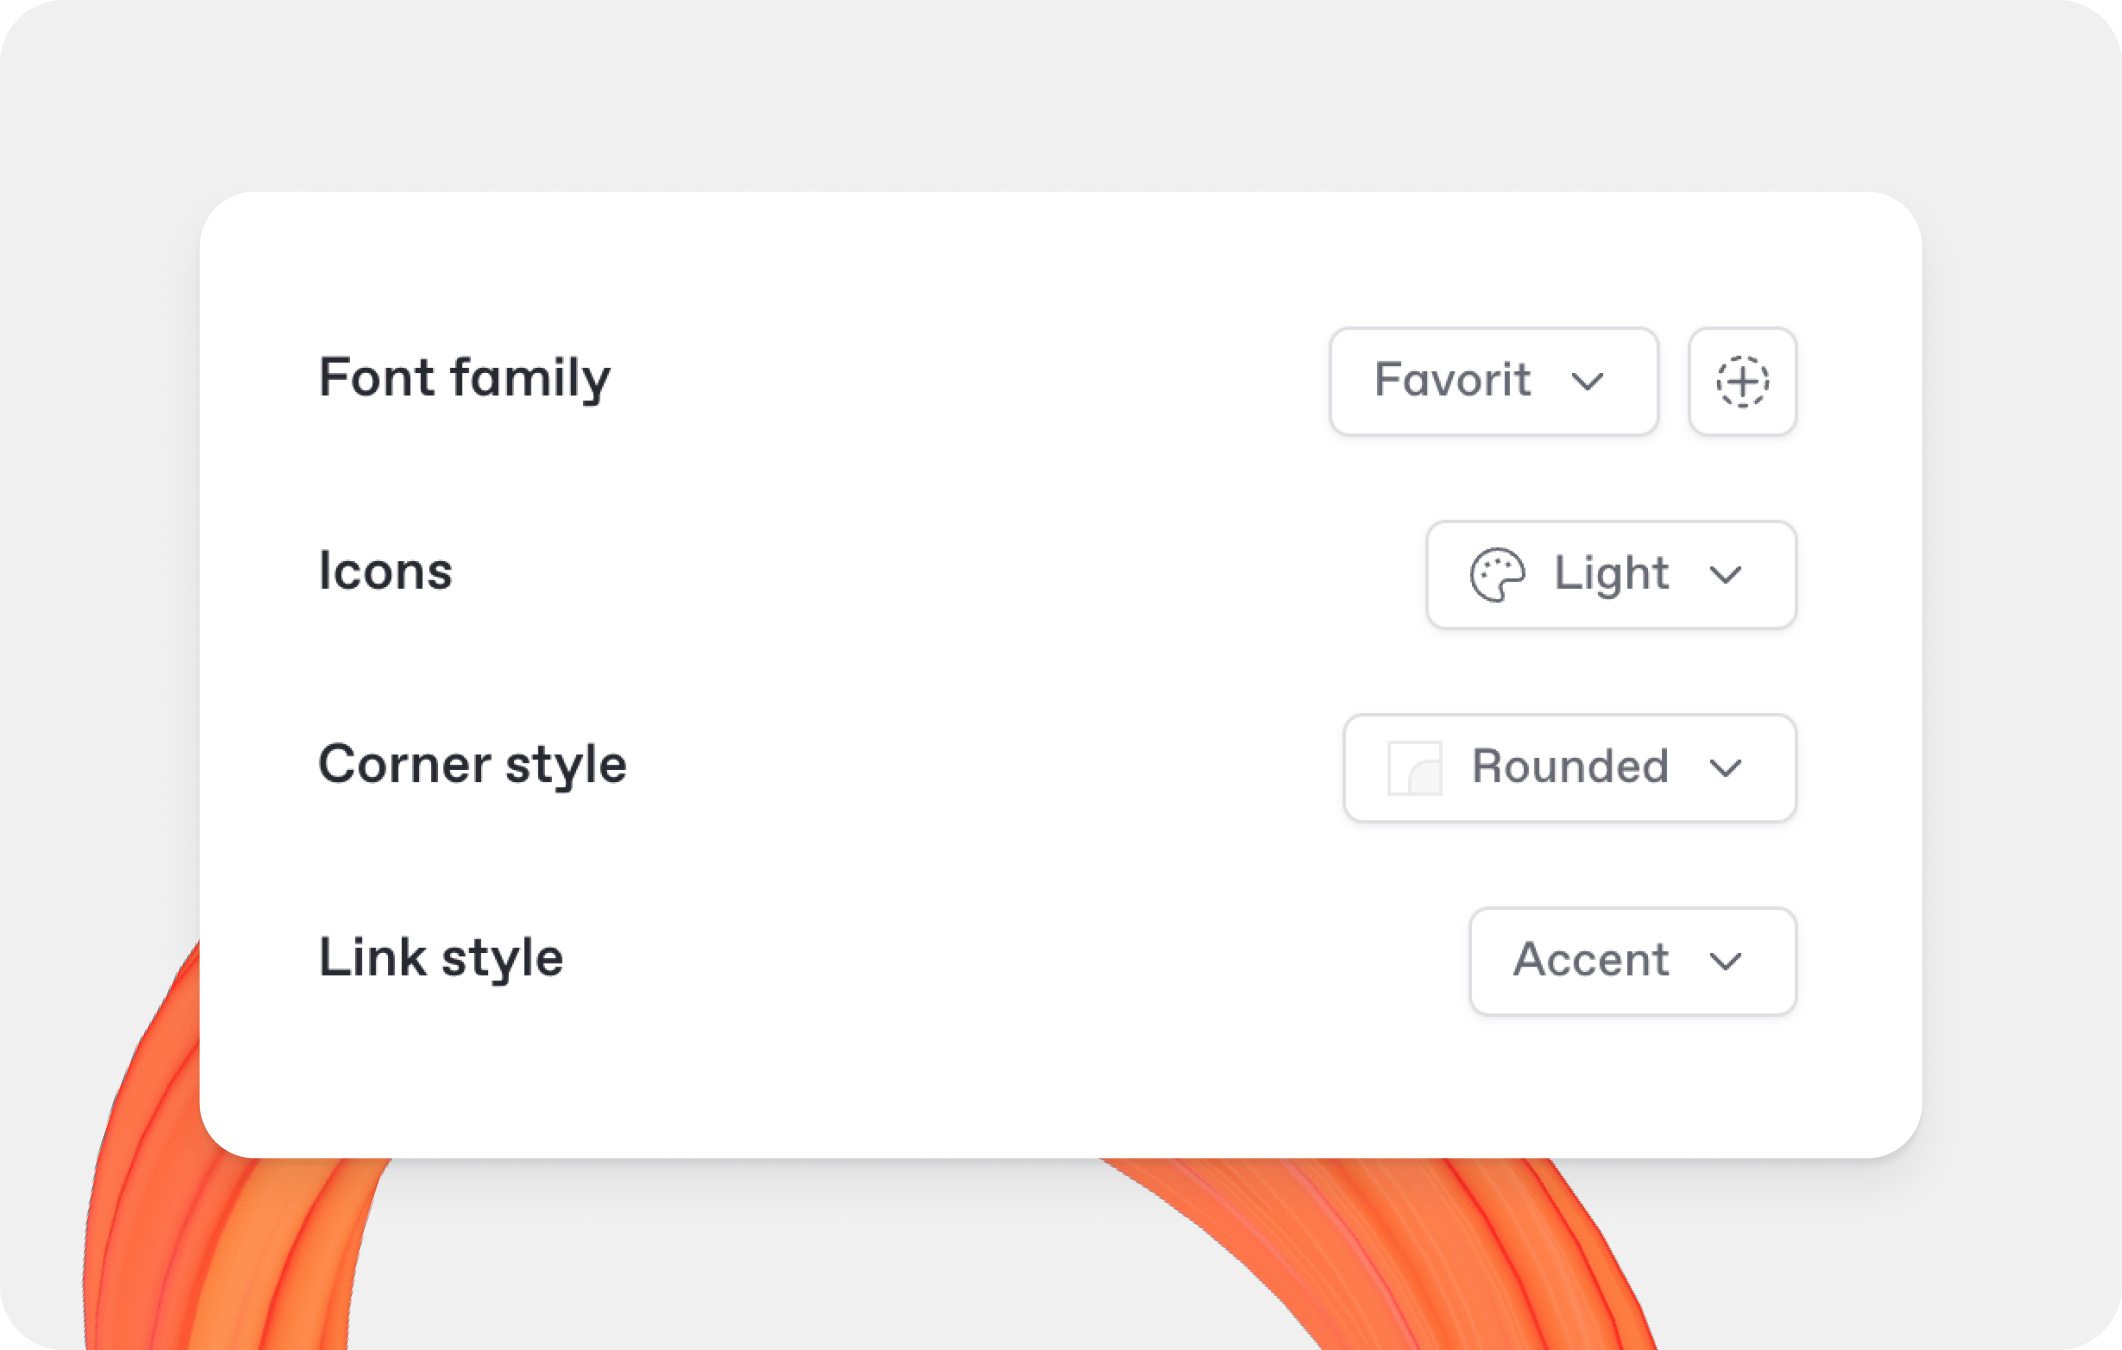This screenshot has height=1350, width=2122.
Task: Click the chevron arrow inside the Favorit selector
Action: coord(1588,381)
